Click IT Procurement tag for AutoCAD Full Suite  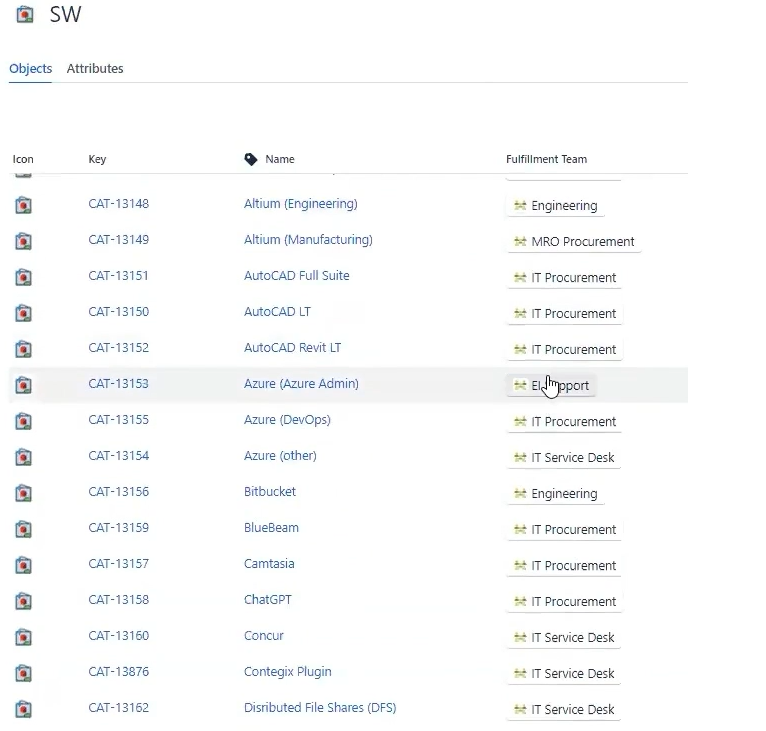565,278
